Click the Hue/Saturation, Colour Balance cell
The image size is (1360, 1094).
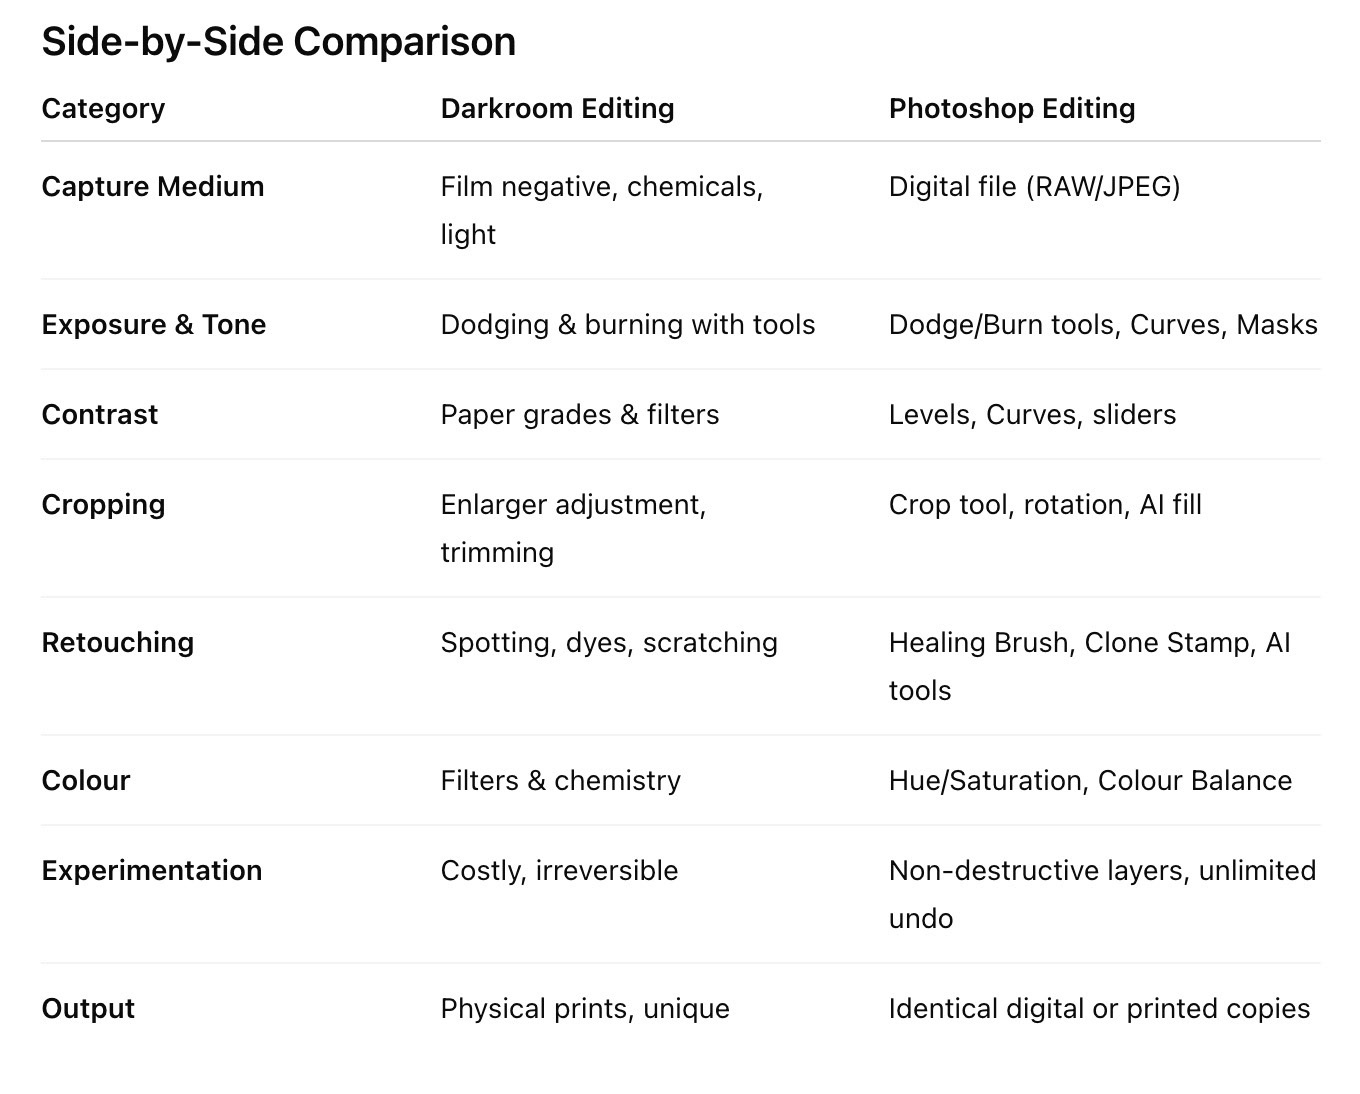pos(1090,781)
